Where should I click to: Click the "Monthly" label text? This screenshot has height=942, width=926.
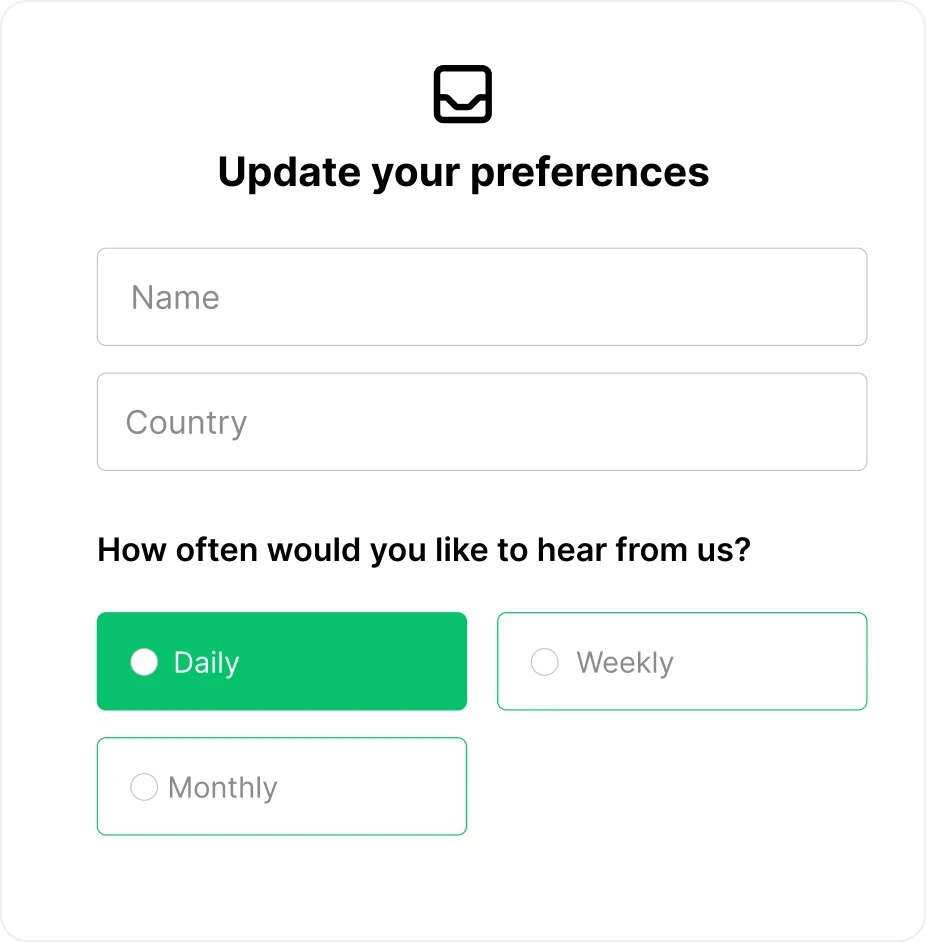[x=223, y=788]
